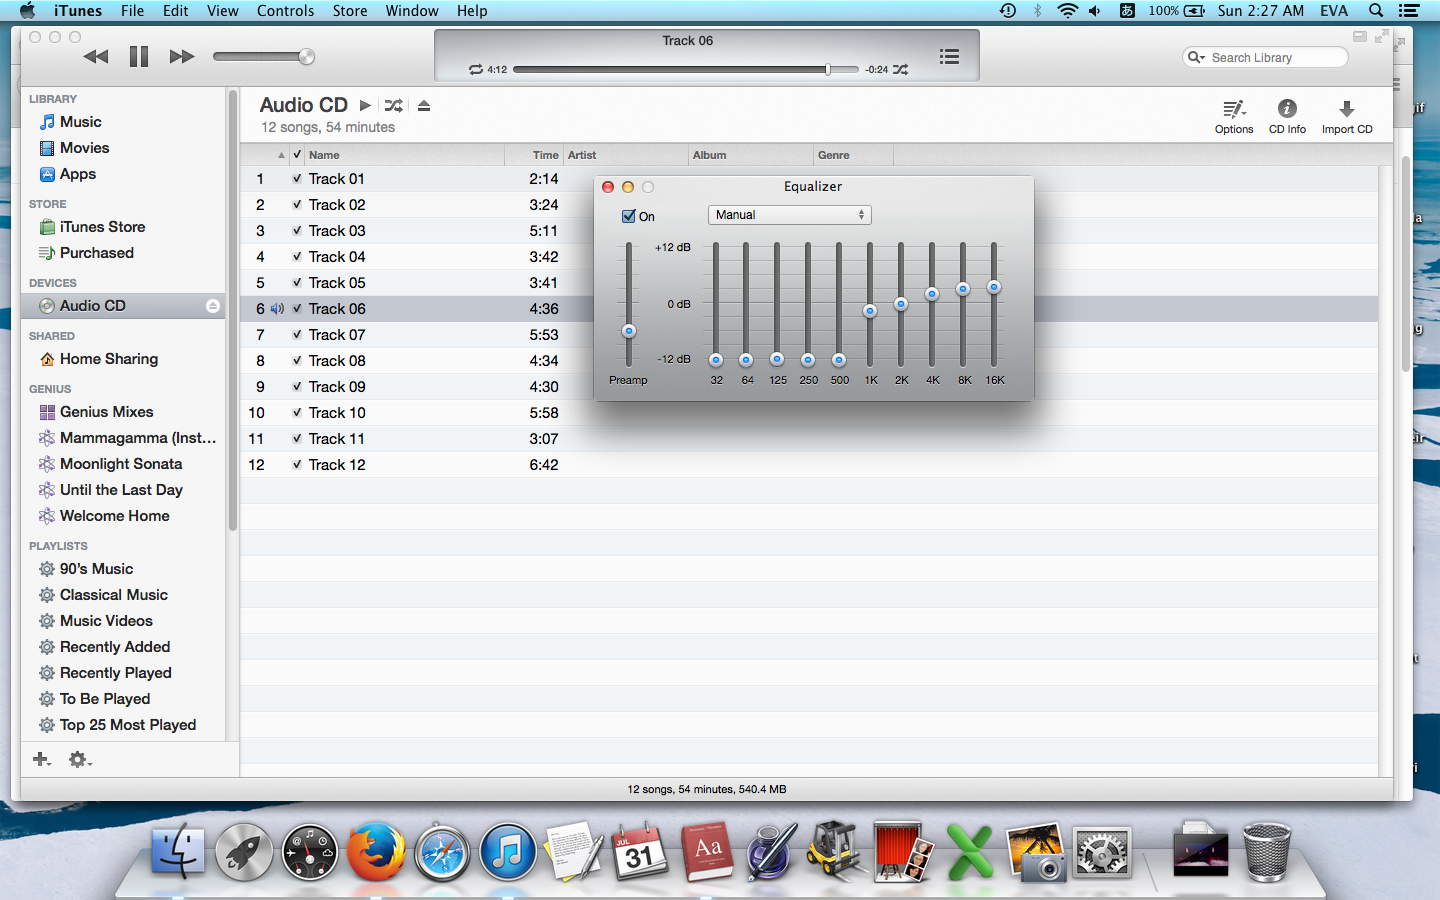The height and width of the screenshot is (900, 1440).
Task: Toggle repeat in the now playing display
Action: tap(476, 70)
